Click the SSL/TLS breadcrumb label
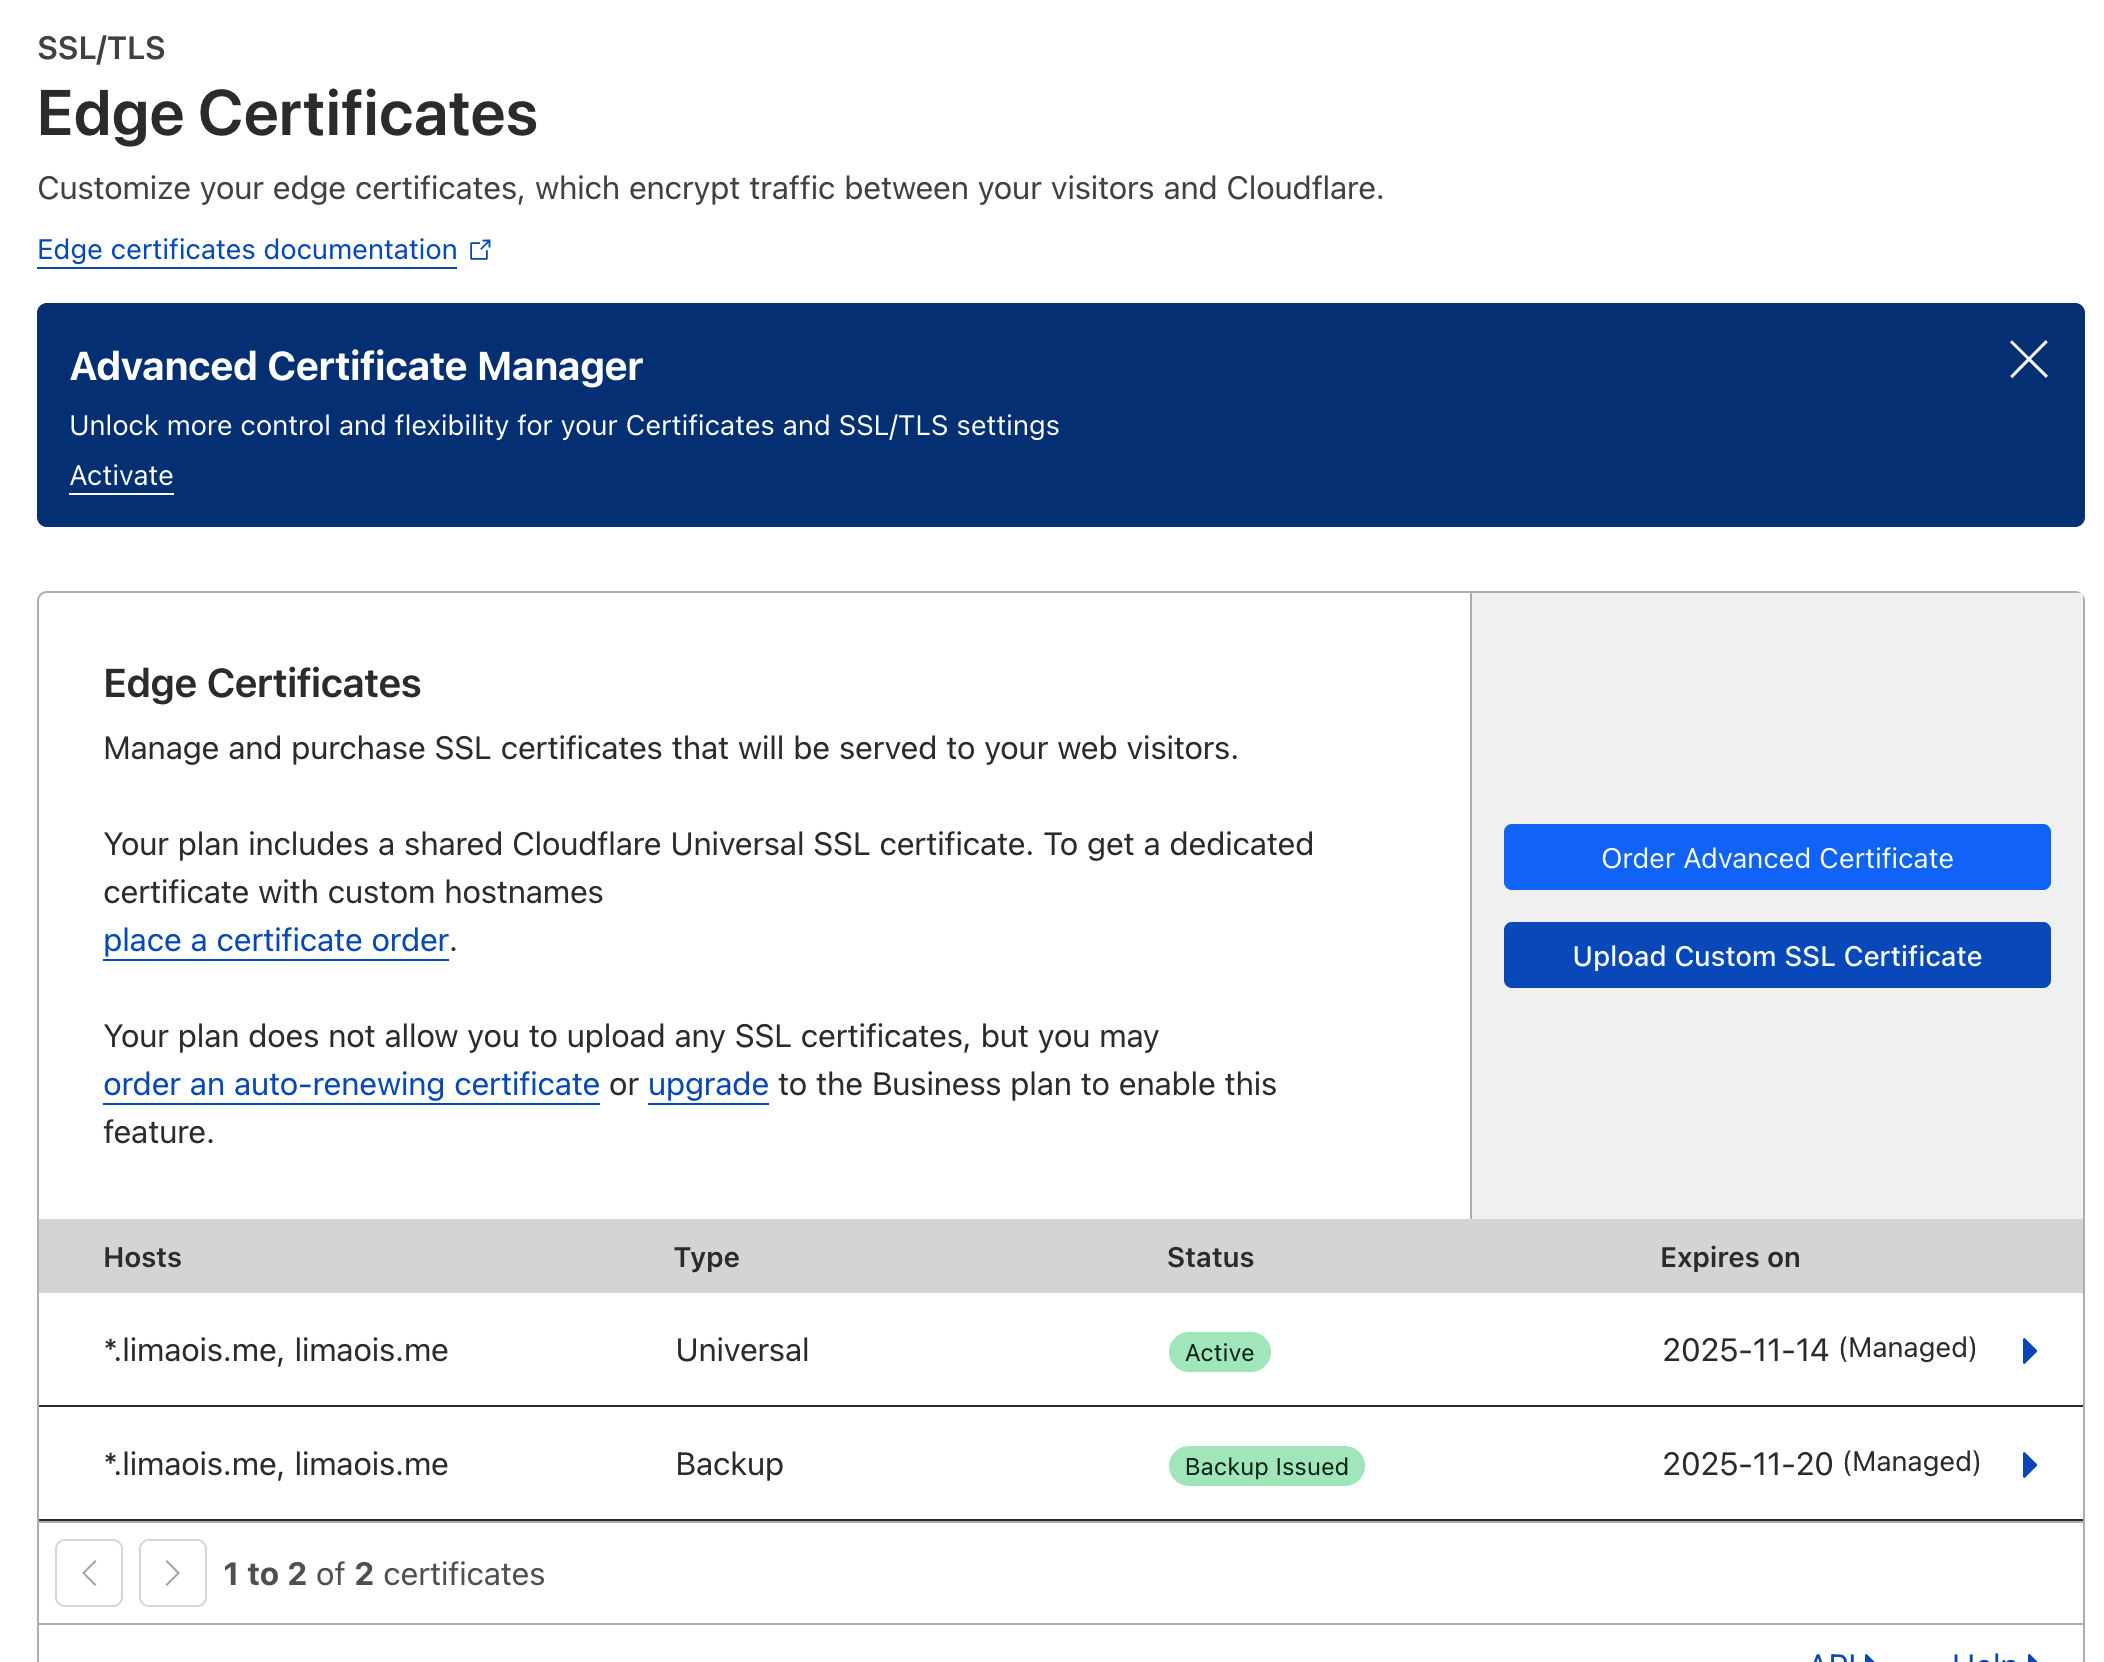The height and width of the screenshot is (1662, 2104). [x=101, y=48]
